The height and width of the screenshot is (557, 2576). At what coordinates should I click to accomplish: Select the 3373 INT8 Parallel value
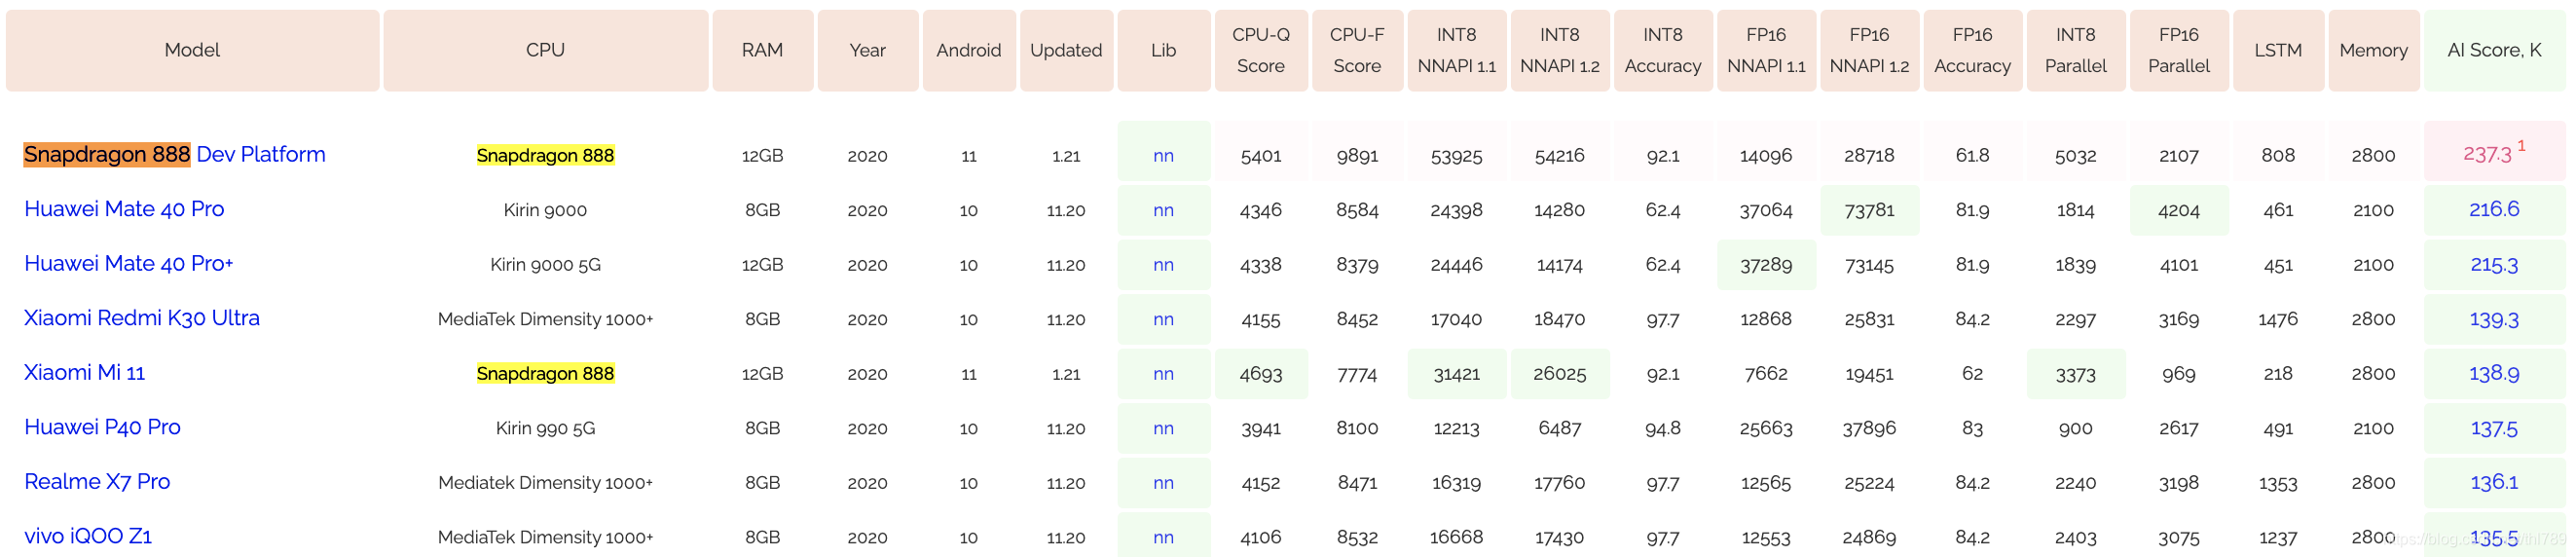click(2076, 373)
